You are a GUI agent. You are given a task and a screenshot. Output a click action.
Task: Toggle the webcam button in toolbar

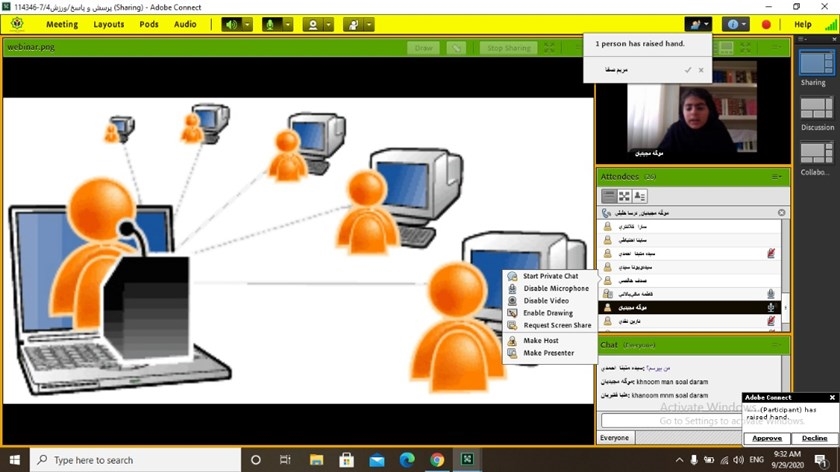(x=313, y=24)
